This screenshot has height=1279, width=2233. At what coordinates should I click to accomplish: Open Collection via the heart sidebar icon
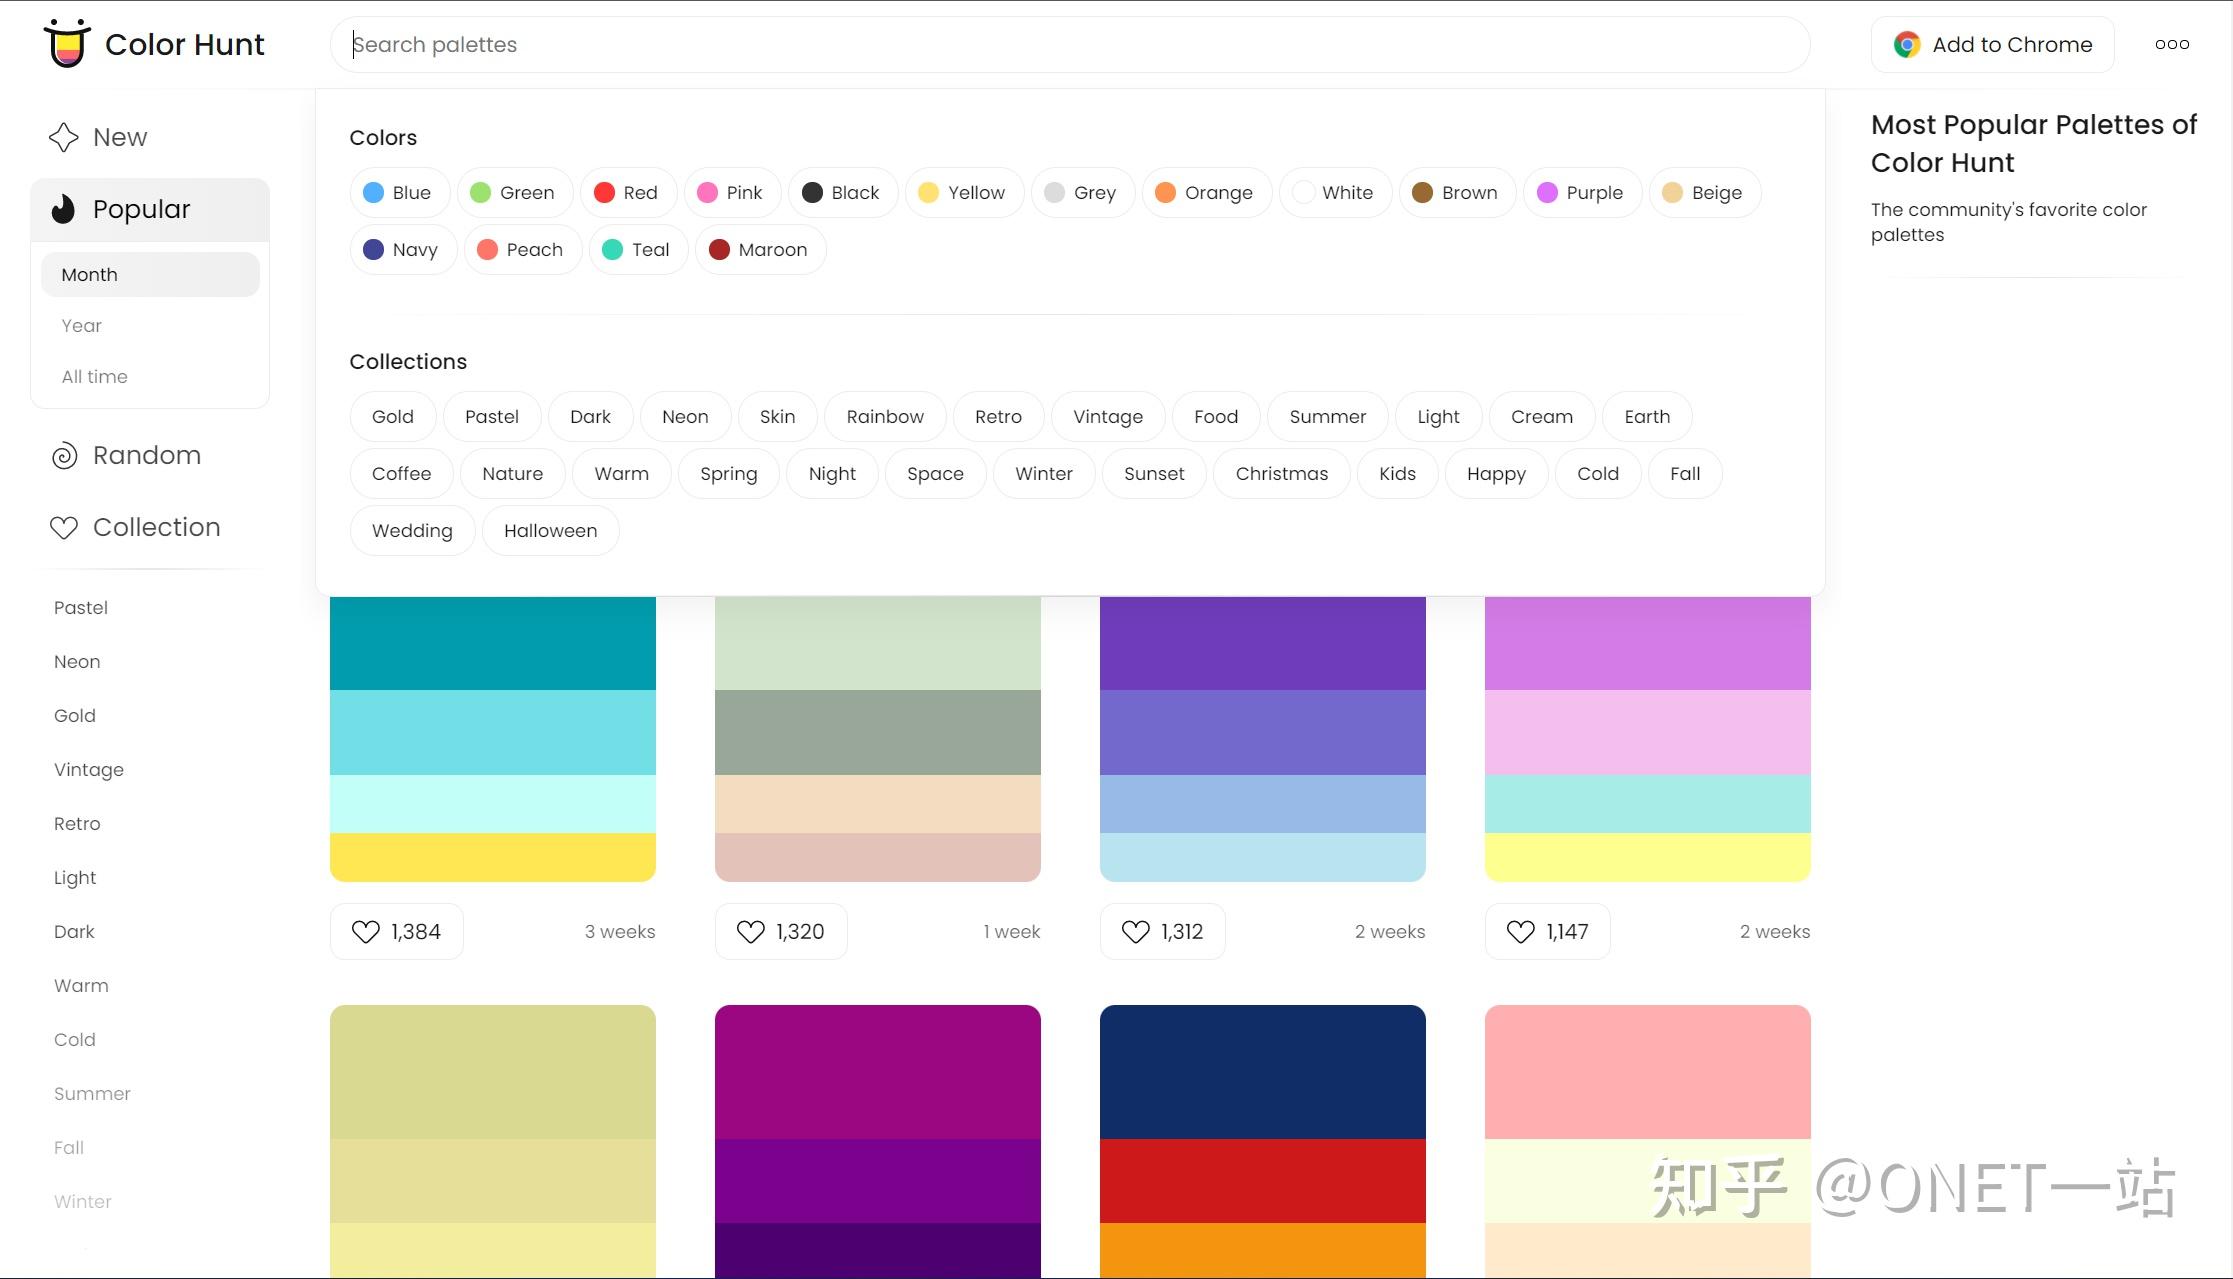[62, 527]
